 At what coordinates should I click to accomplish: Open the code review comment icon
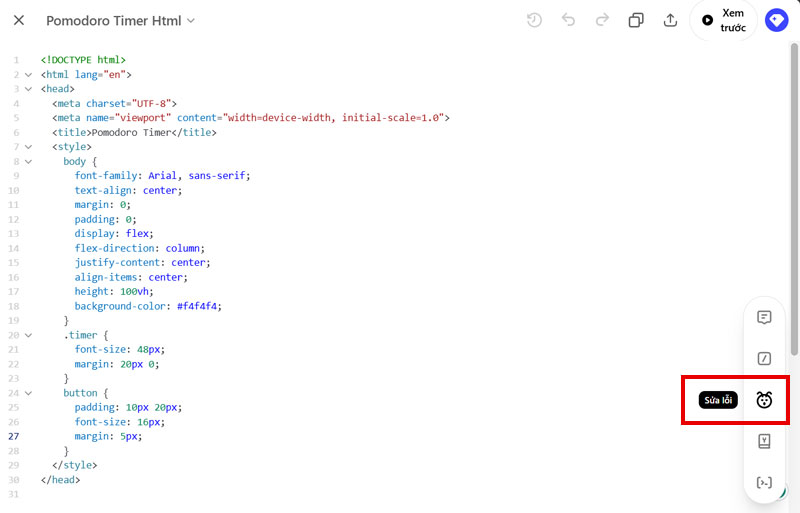pyautogui.click(x=764, y=317)
